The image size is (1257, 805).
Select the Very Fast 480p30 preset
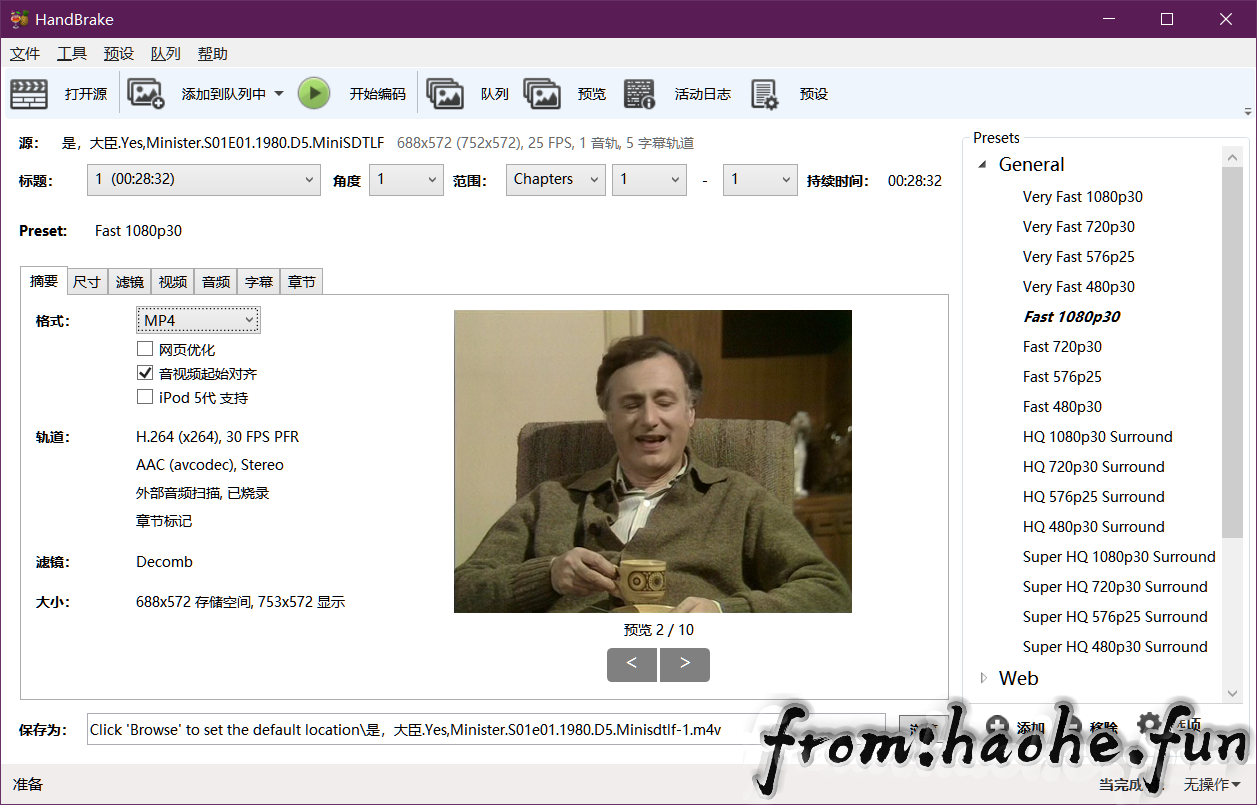[x=1079, y=287]
